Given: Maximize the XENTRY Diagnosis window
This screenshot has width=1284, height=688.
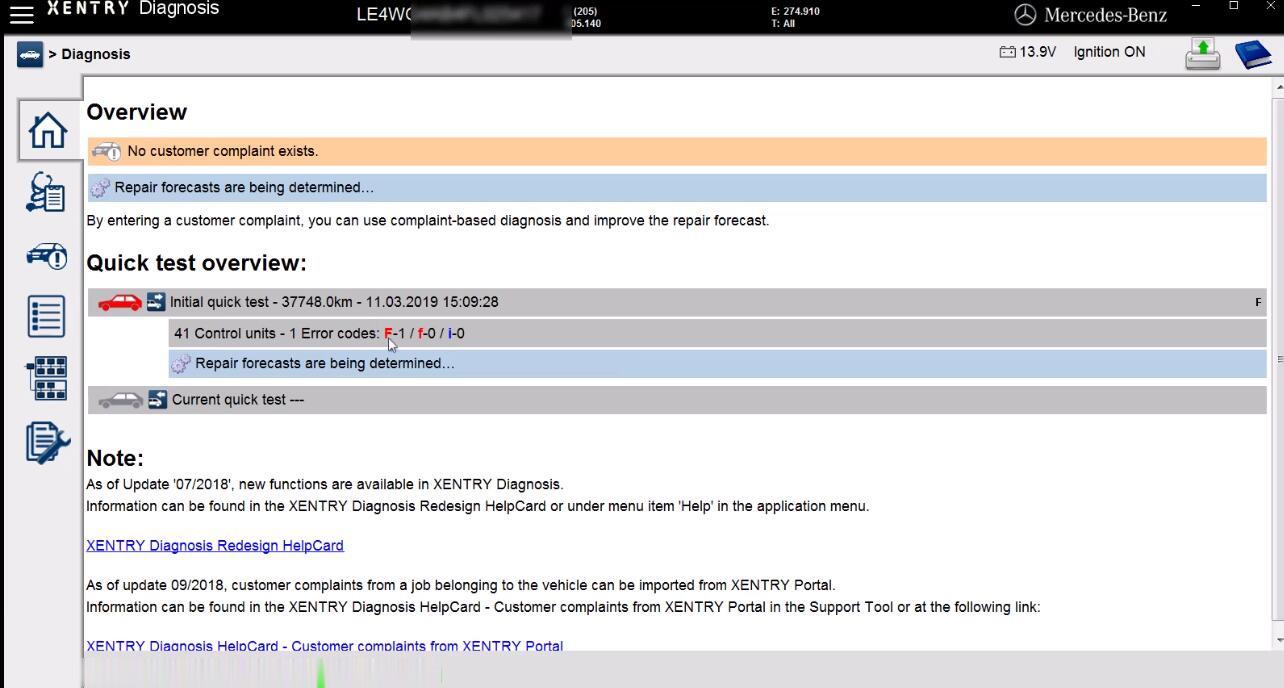Looking at the screenshot, I should pos(1234,6).
